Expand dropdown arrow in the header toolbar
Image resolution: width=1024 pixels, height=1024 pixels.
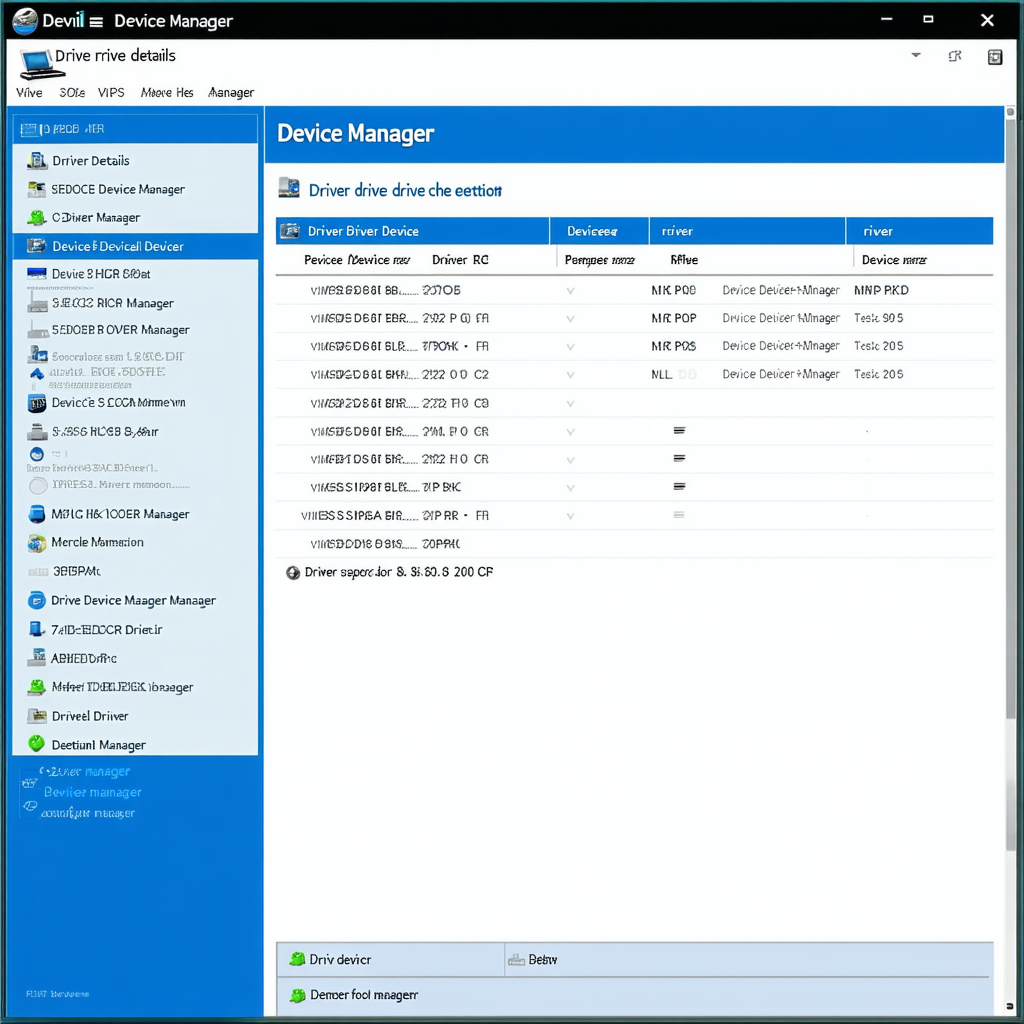coord(916,56)
